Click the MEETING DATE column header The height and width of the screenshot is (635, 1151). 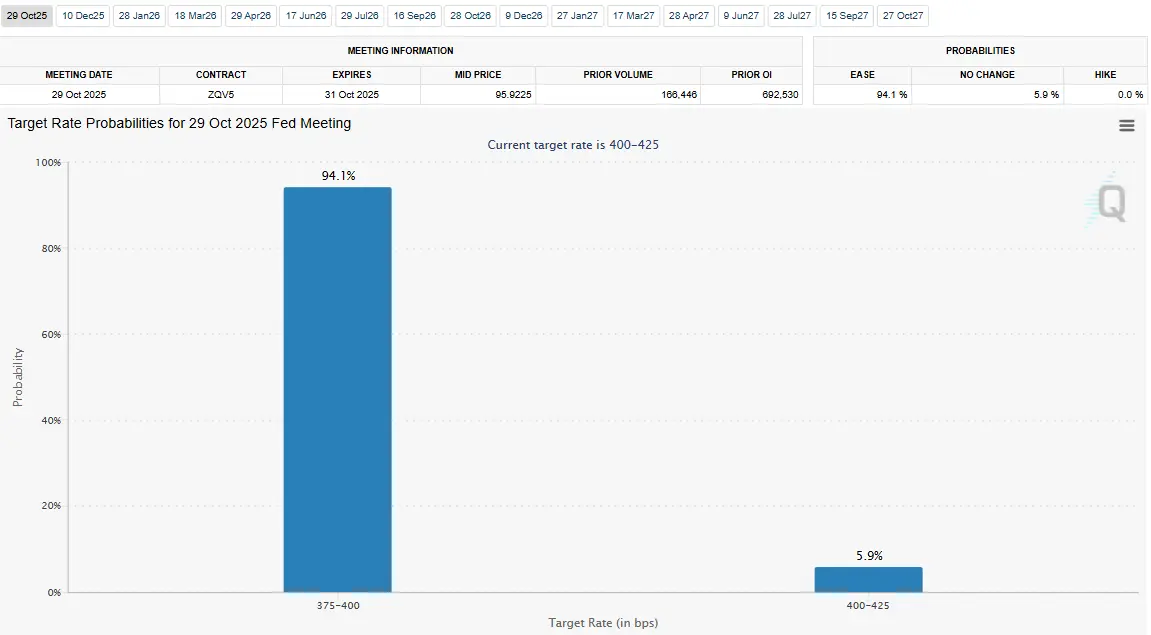pyautogui.click(x=79, y=75)
